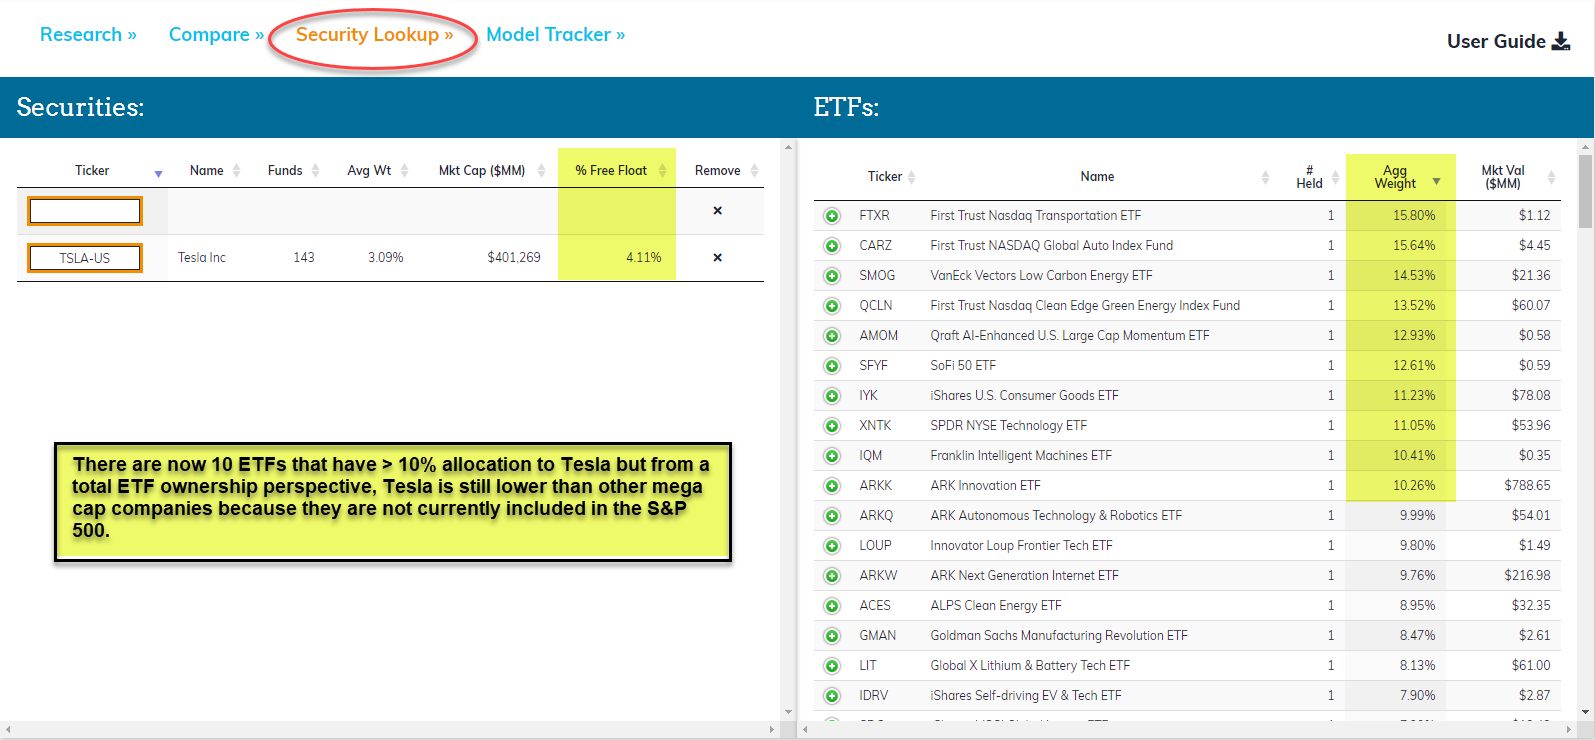Click green plus icon beside ACES
Image resolution: width=1595 pixels, height=740 pixels.
pyautogui.click(x=831, y=606)
